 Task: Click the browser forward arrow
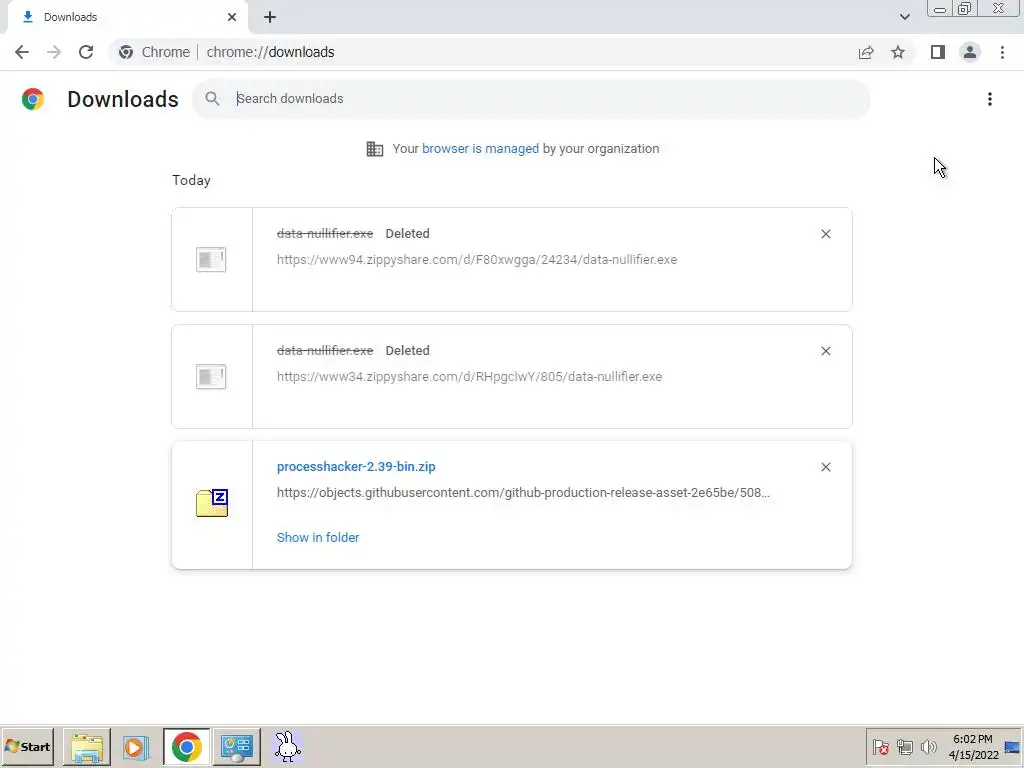(54, 52)
